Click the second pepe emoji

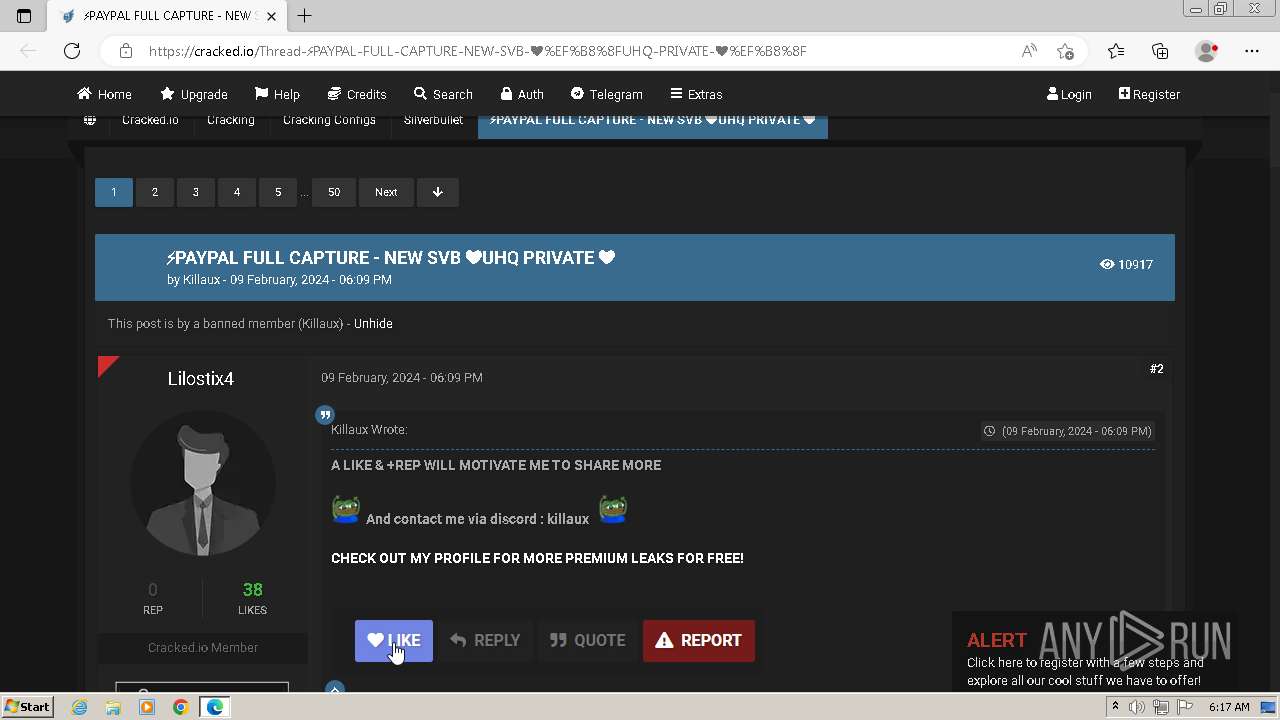pyautogui.click(x=613, y=509)
